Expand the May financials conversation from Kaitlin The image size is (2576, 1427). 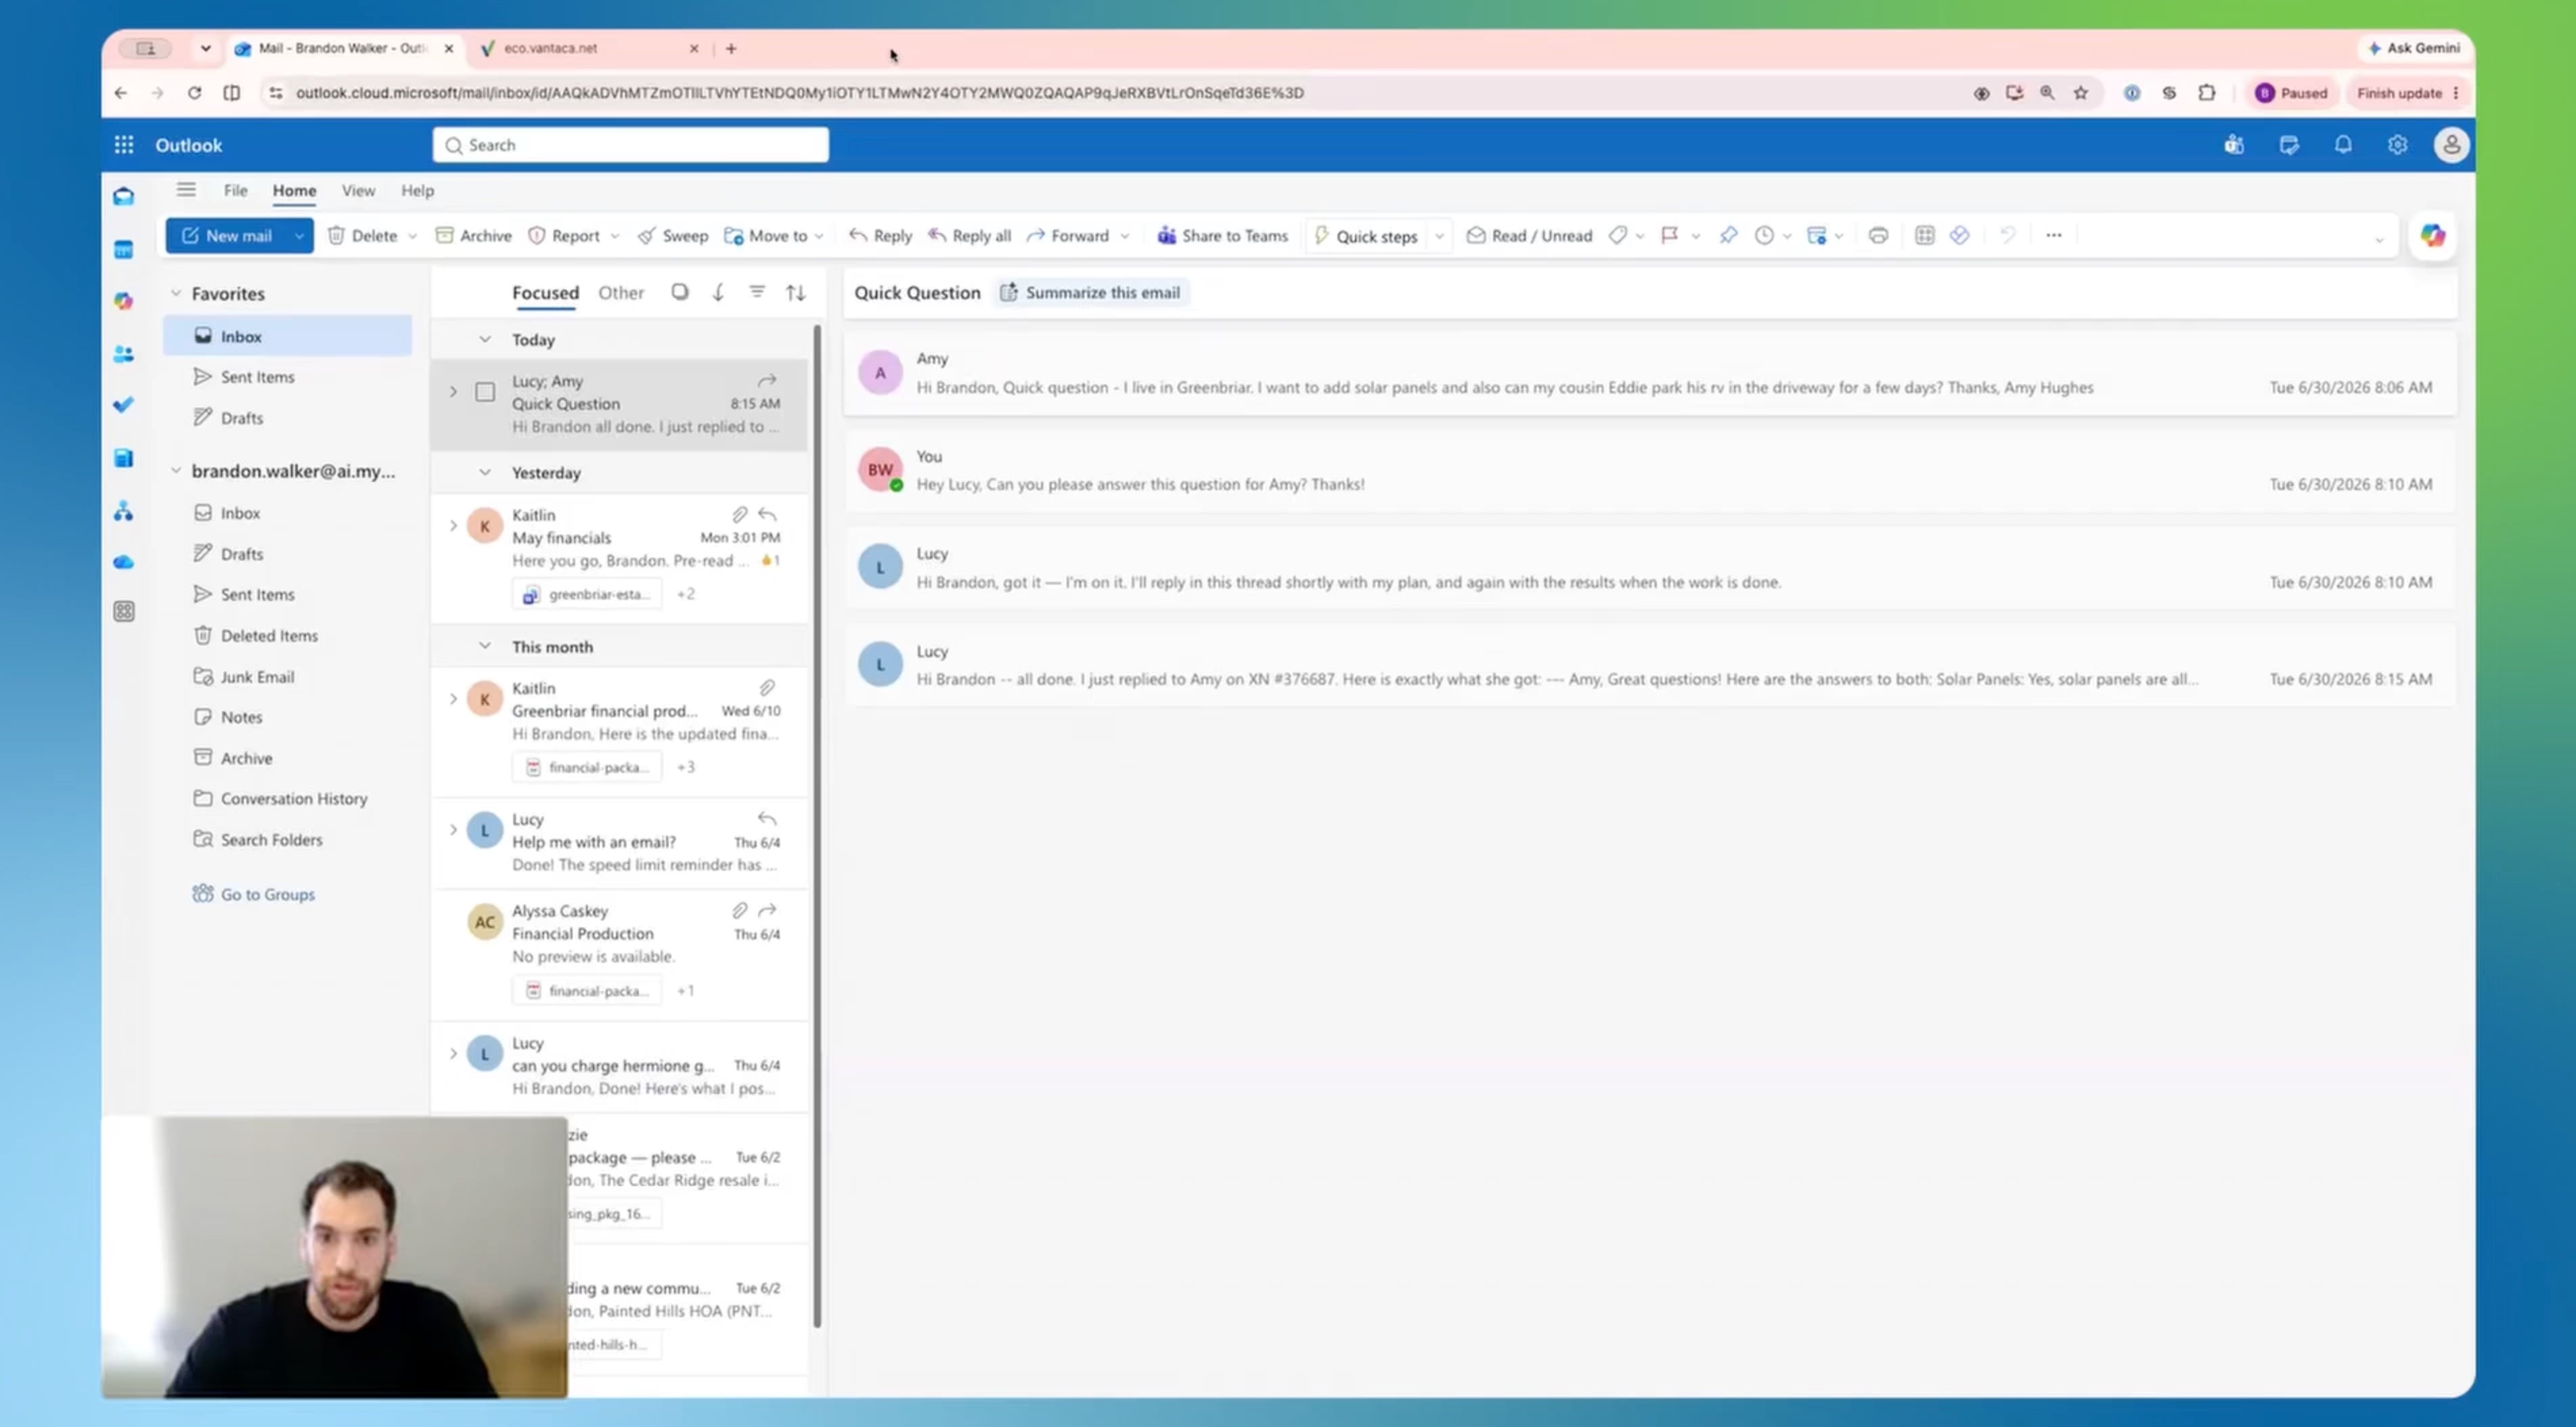(453, 525)
